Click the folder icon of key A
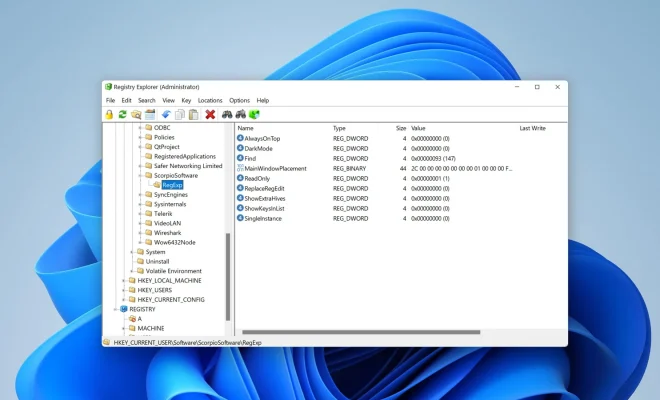 (132, 319)
